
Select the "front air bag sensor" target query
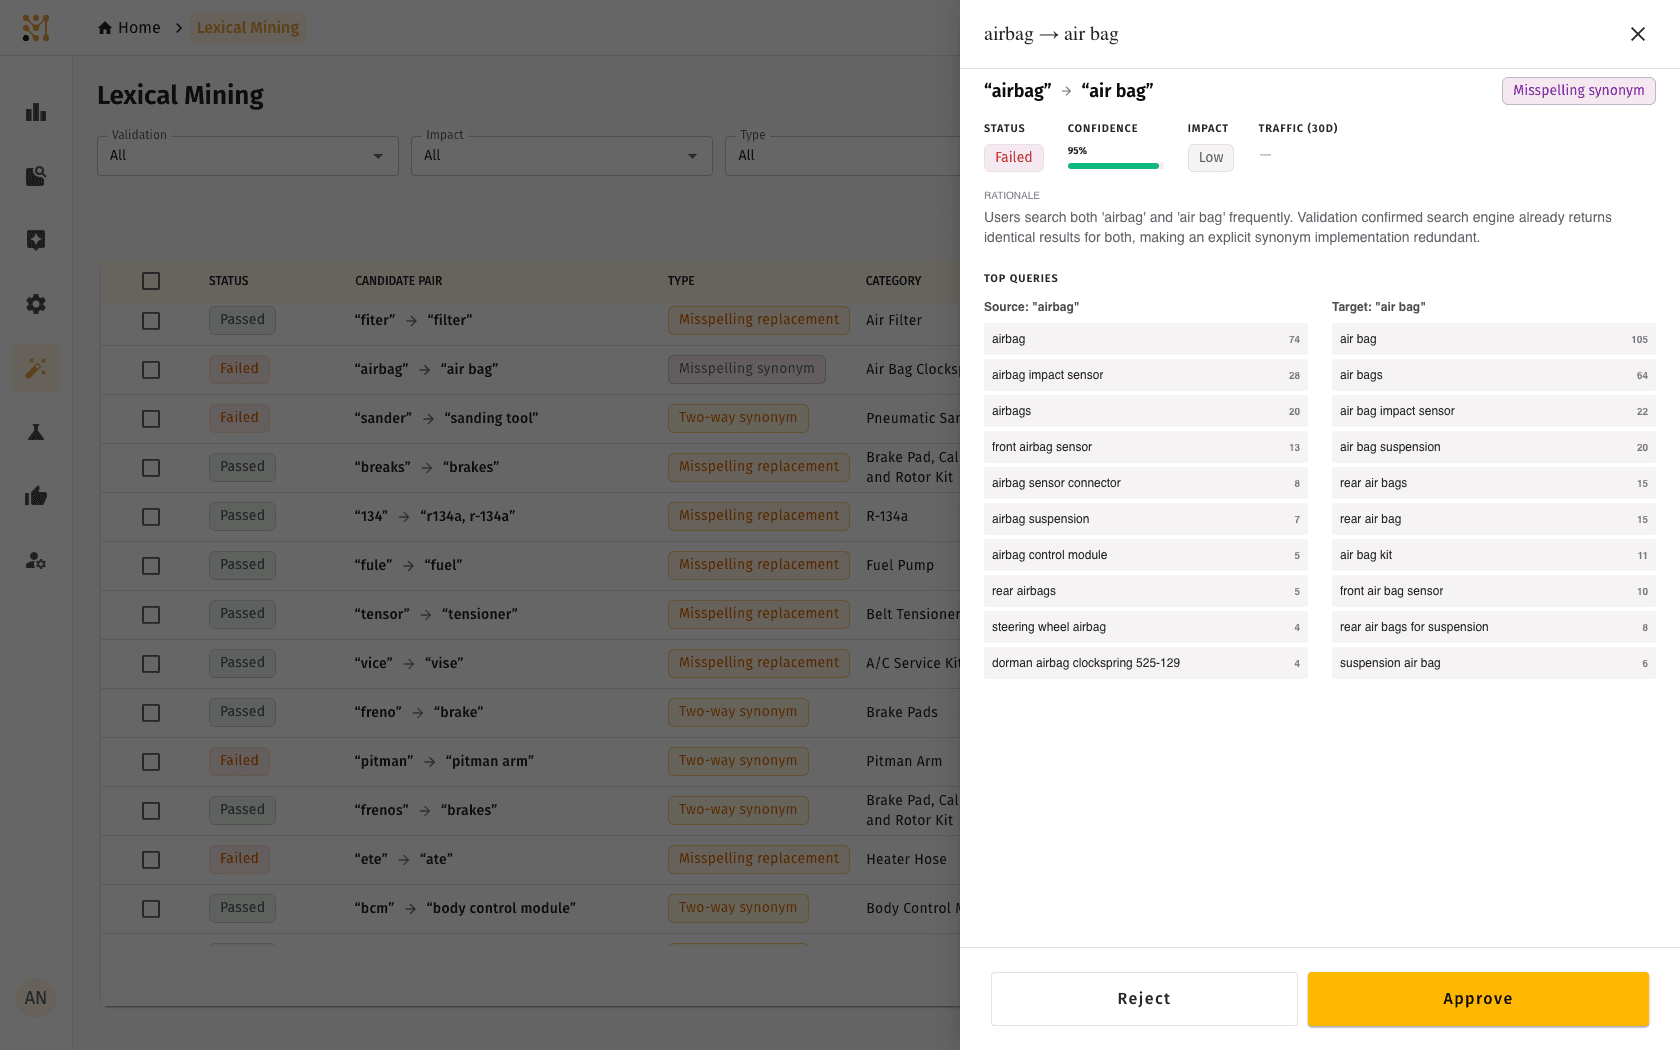pos(1494,591)
